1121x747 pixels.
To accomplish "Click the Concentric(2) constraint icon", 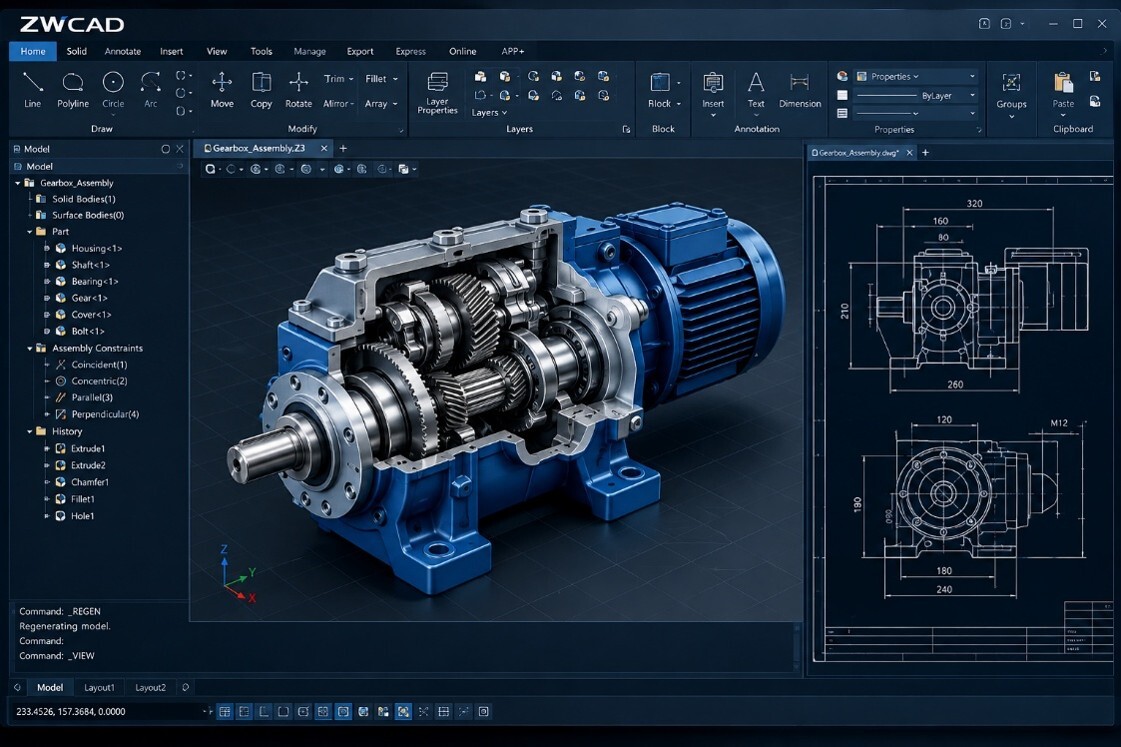I will (61, 381).
